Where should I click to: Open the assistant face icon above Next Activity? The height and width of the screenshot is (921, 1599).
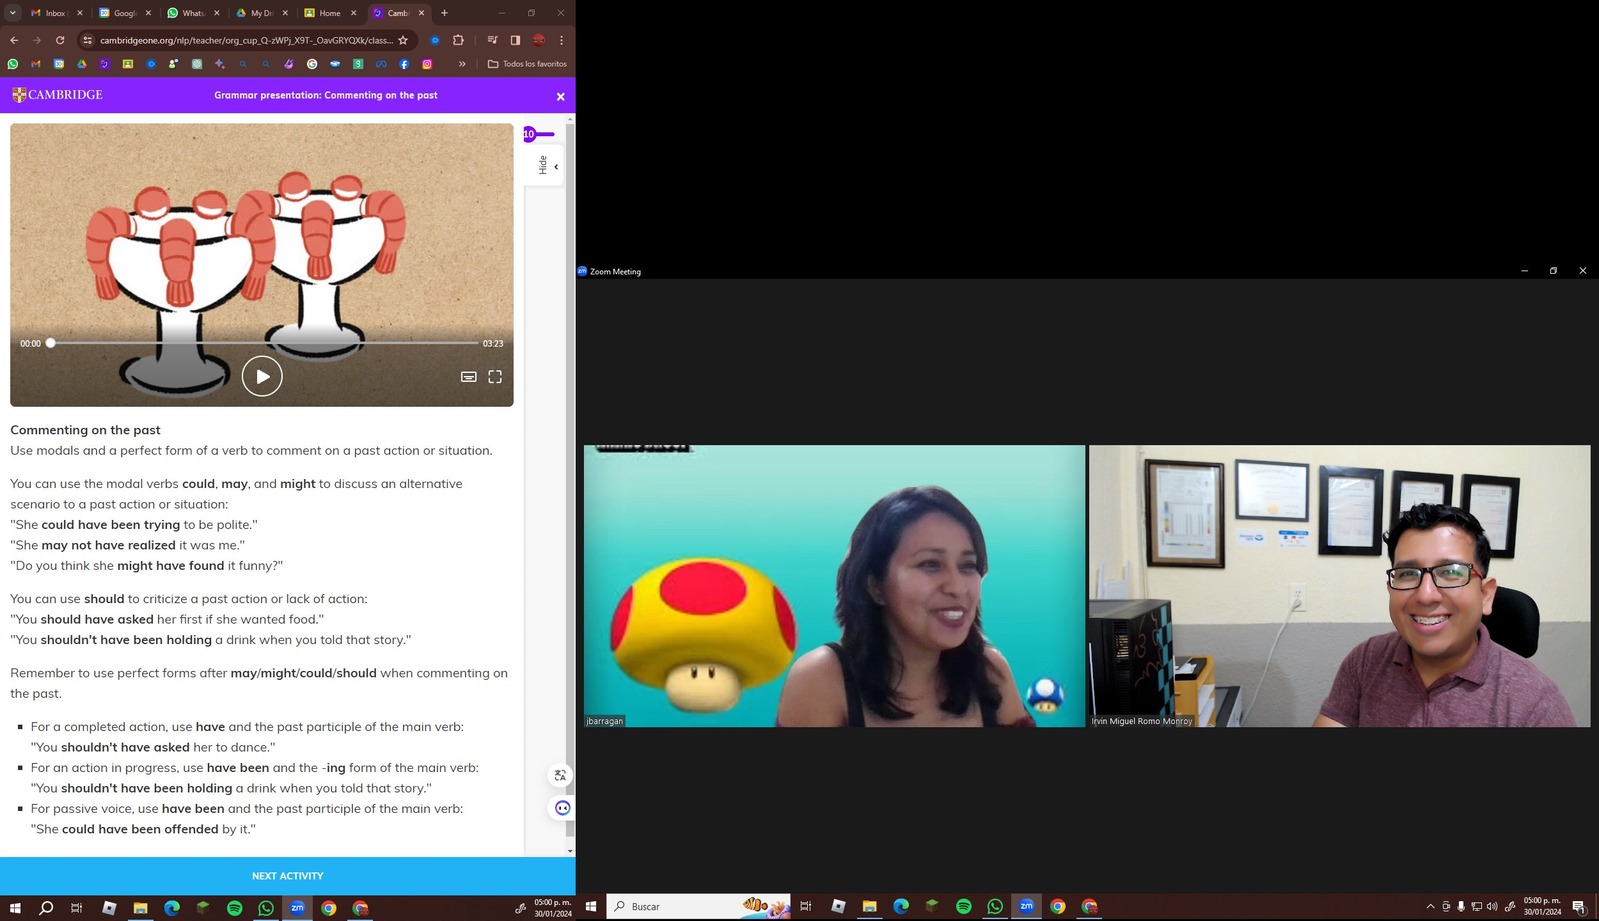(x=562, y=808)
